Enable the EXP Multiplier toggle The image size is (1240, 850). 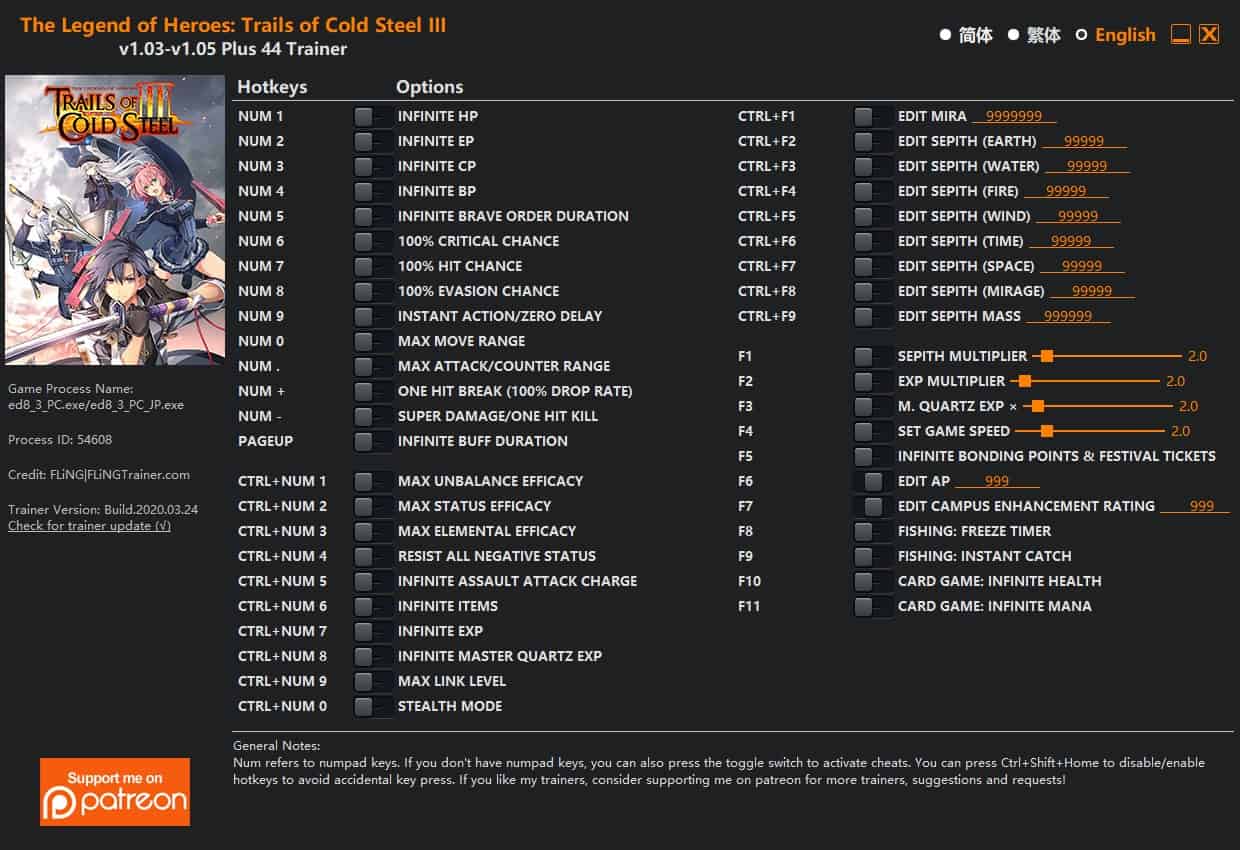pos(873,382)
